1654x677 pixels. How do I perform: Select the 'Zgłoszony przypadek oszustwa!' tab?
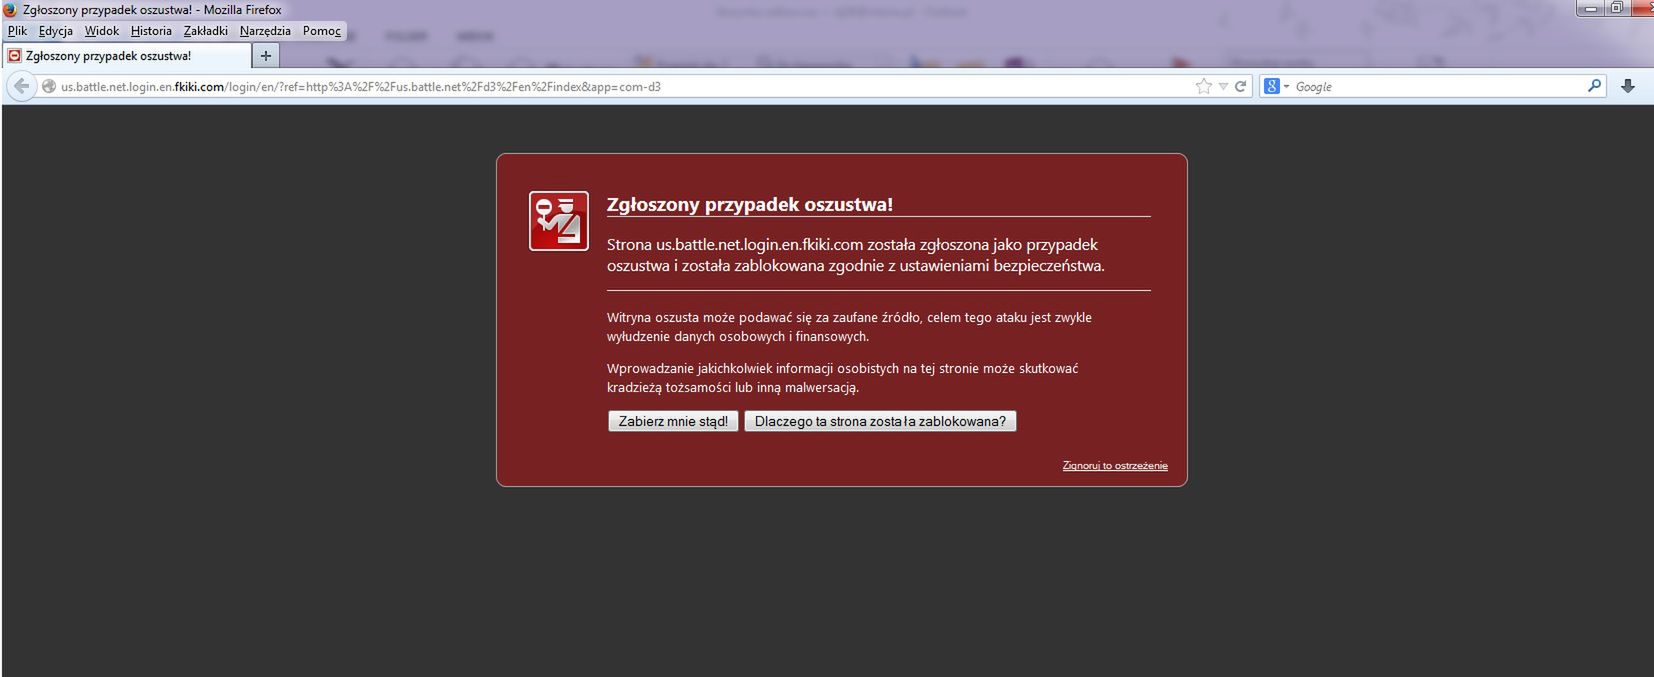[127, 56]
